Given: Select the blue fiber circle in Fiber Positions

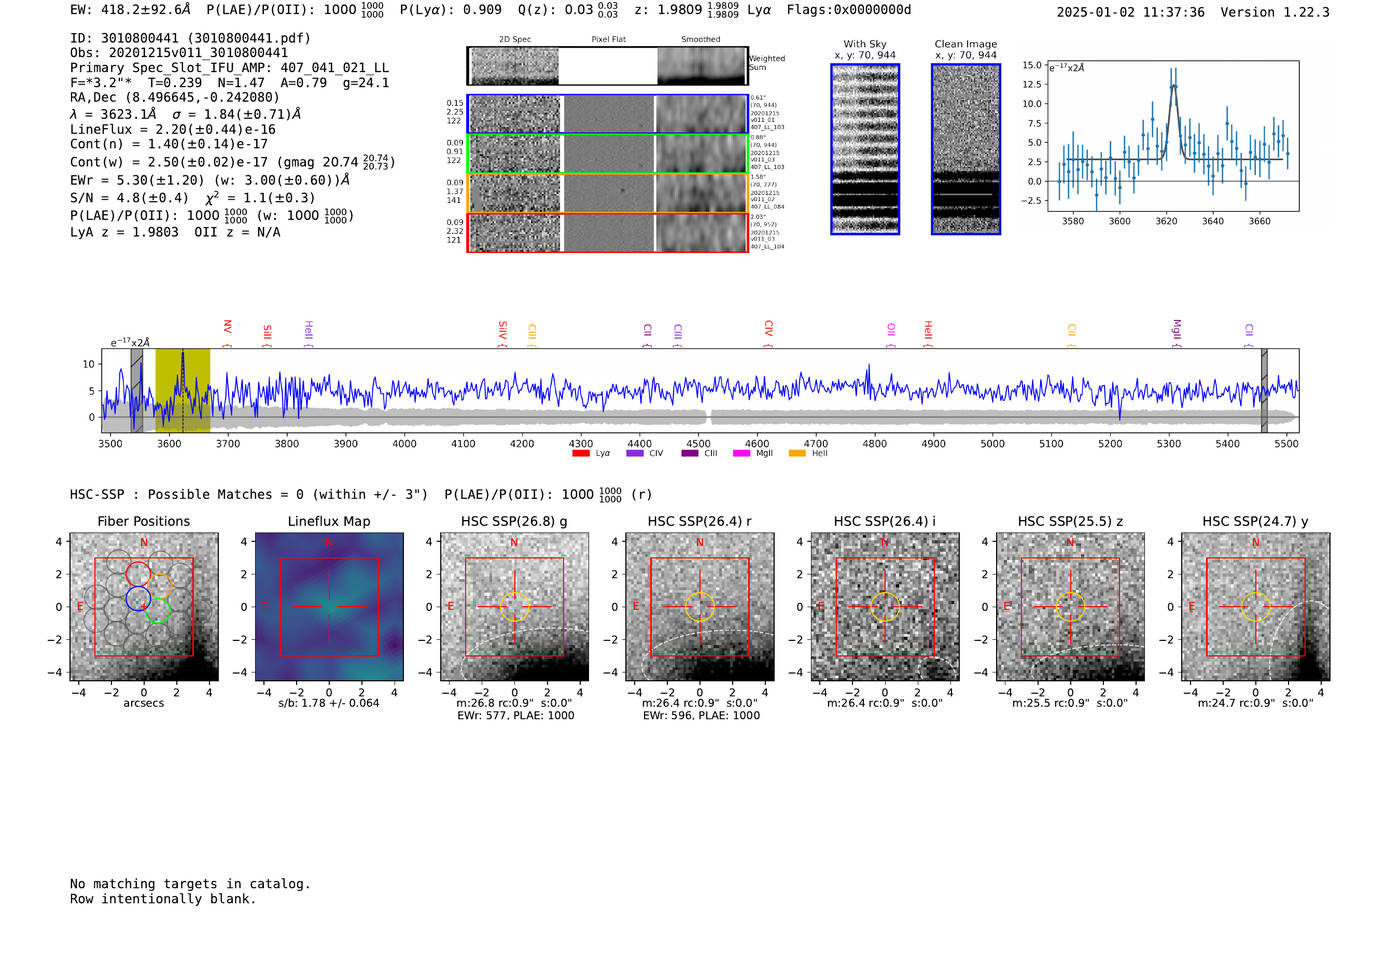Looking at the screenshot, I should 138,599.
